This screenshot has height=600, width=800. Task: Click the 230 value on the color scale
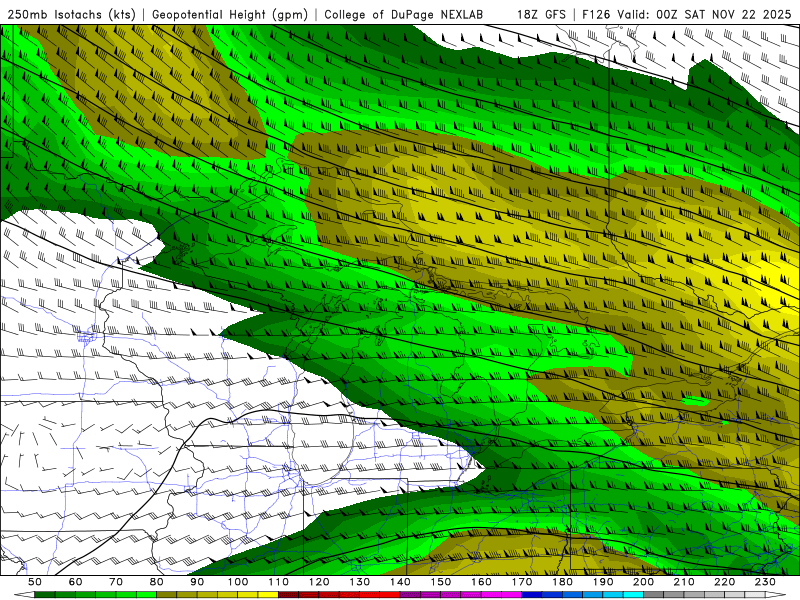[x=765, y=582]
